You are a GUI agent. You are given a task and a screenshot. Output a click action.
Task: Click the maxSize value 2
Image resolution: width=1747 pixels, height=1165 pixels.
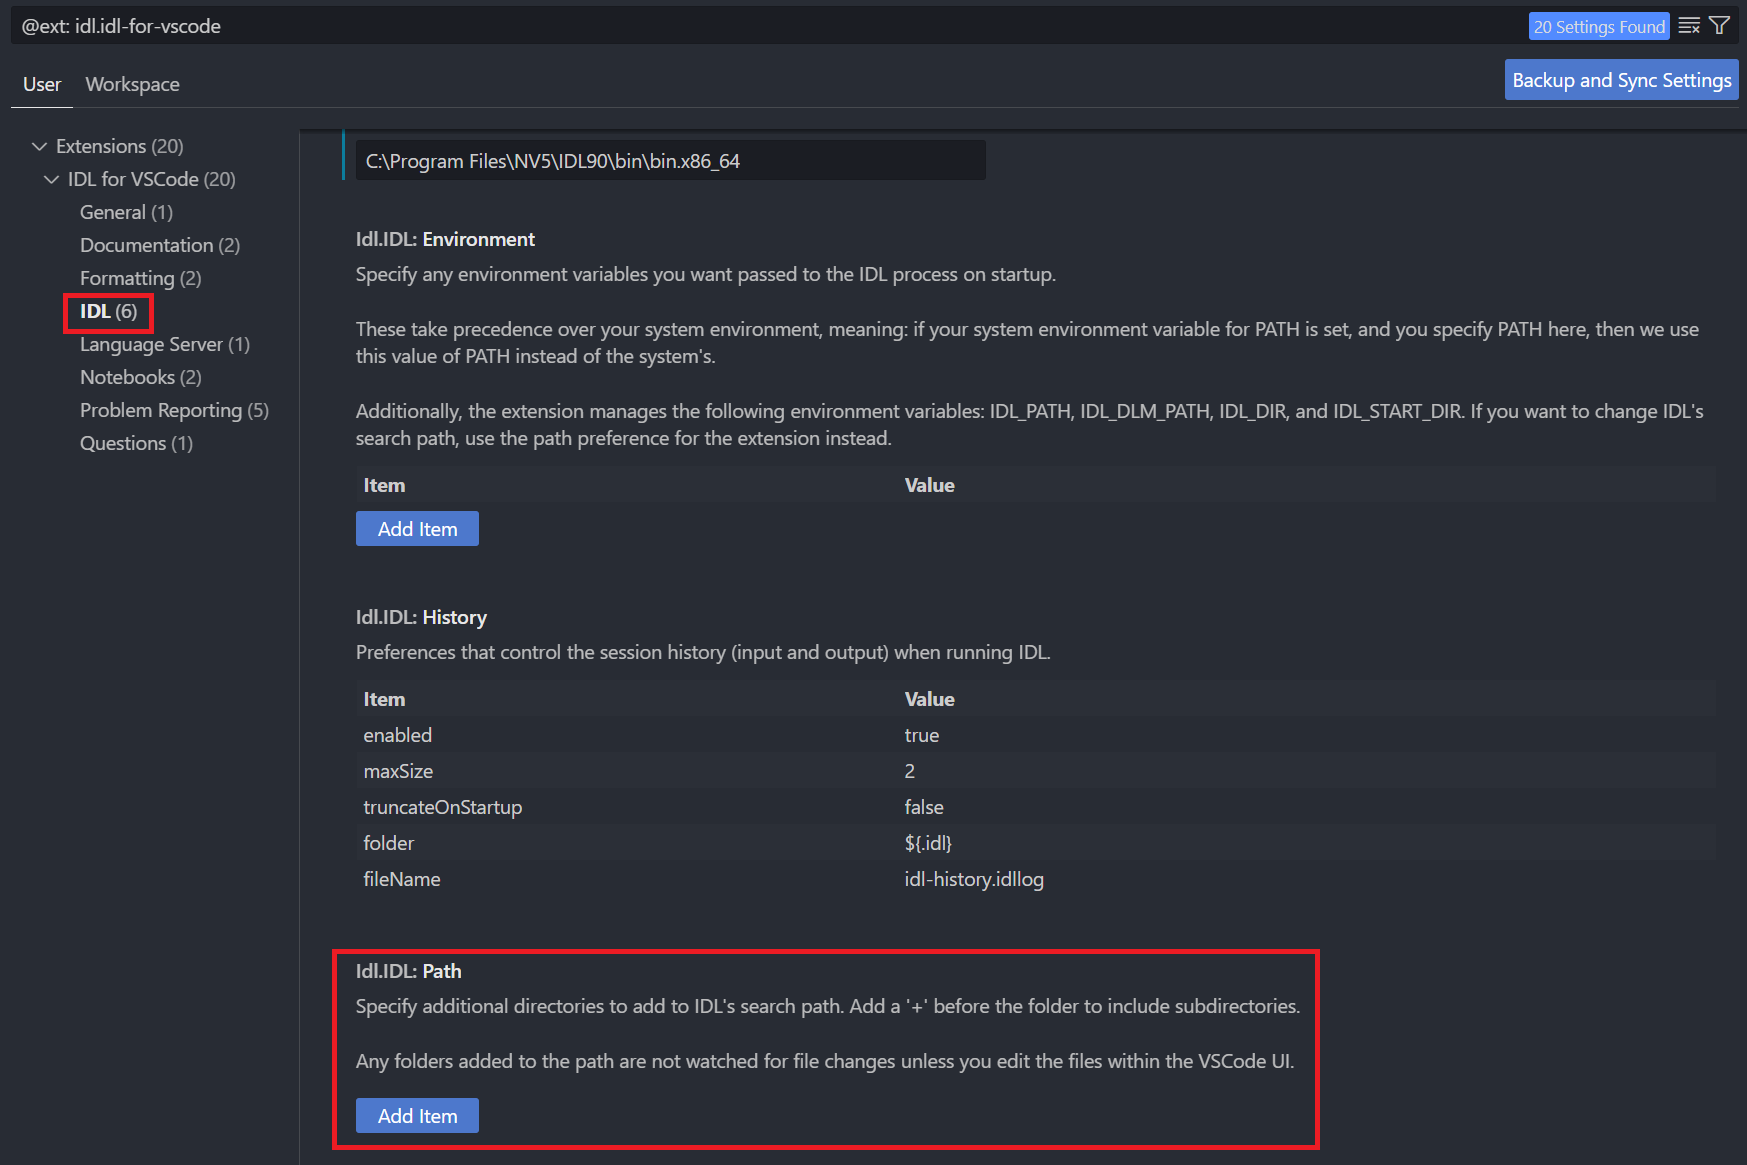click(x=910, y=771)
